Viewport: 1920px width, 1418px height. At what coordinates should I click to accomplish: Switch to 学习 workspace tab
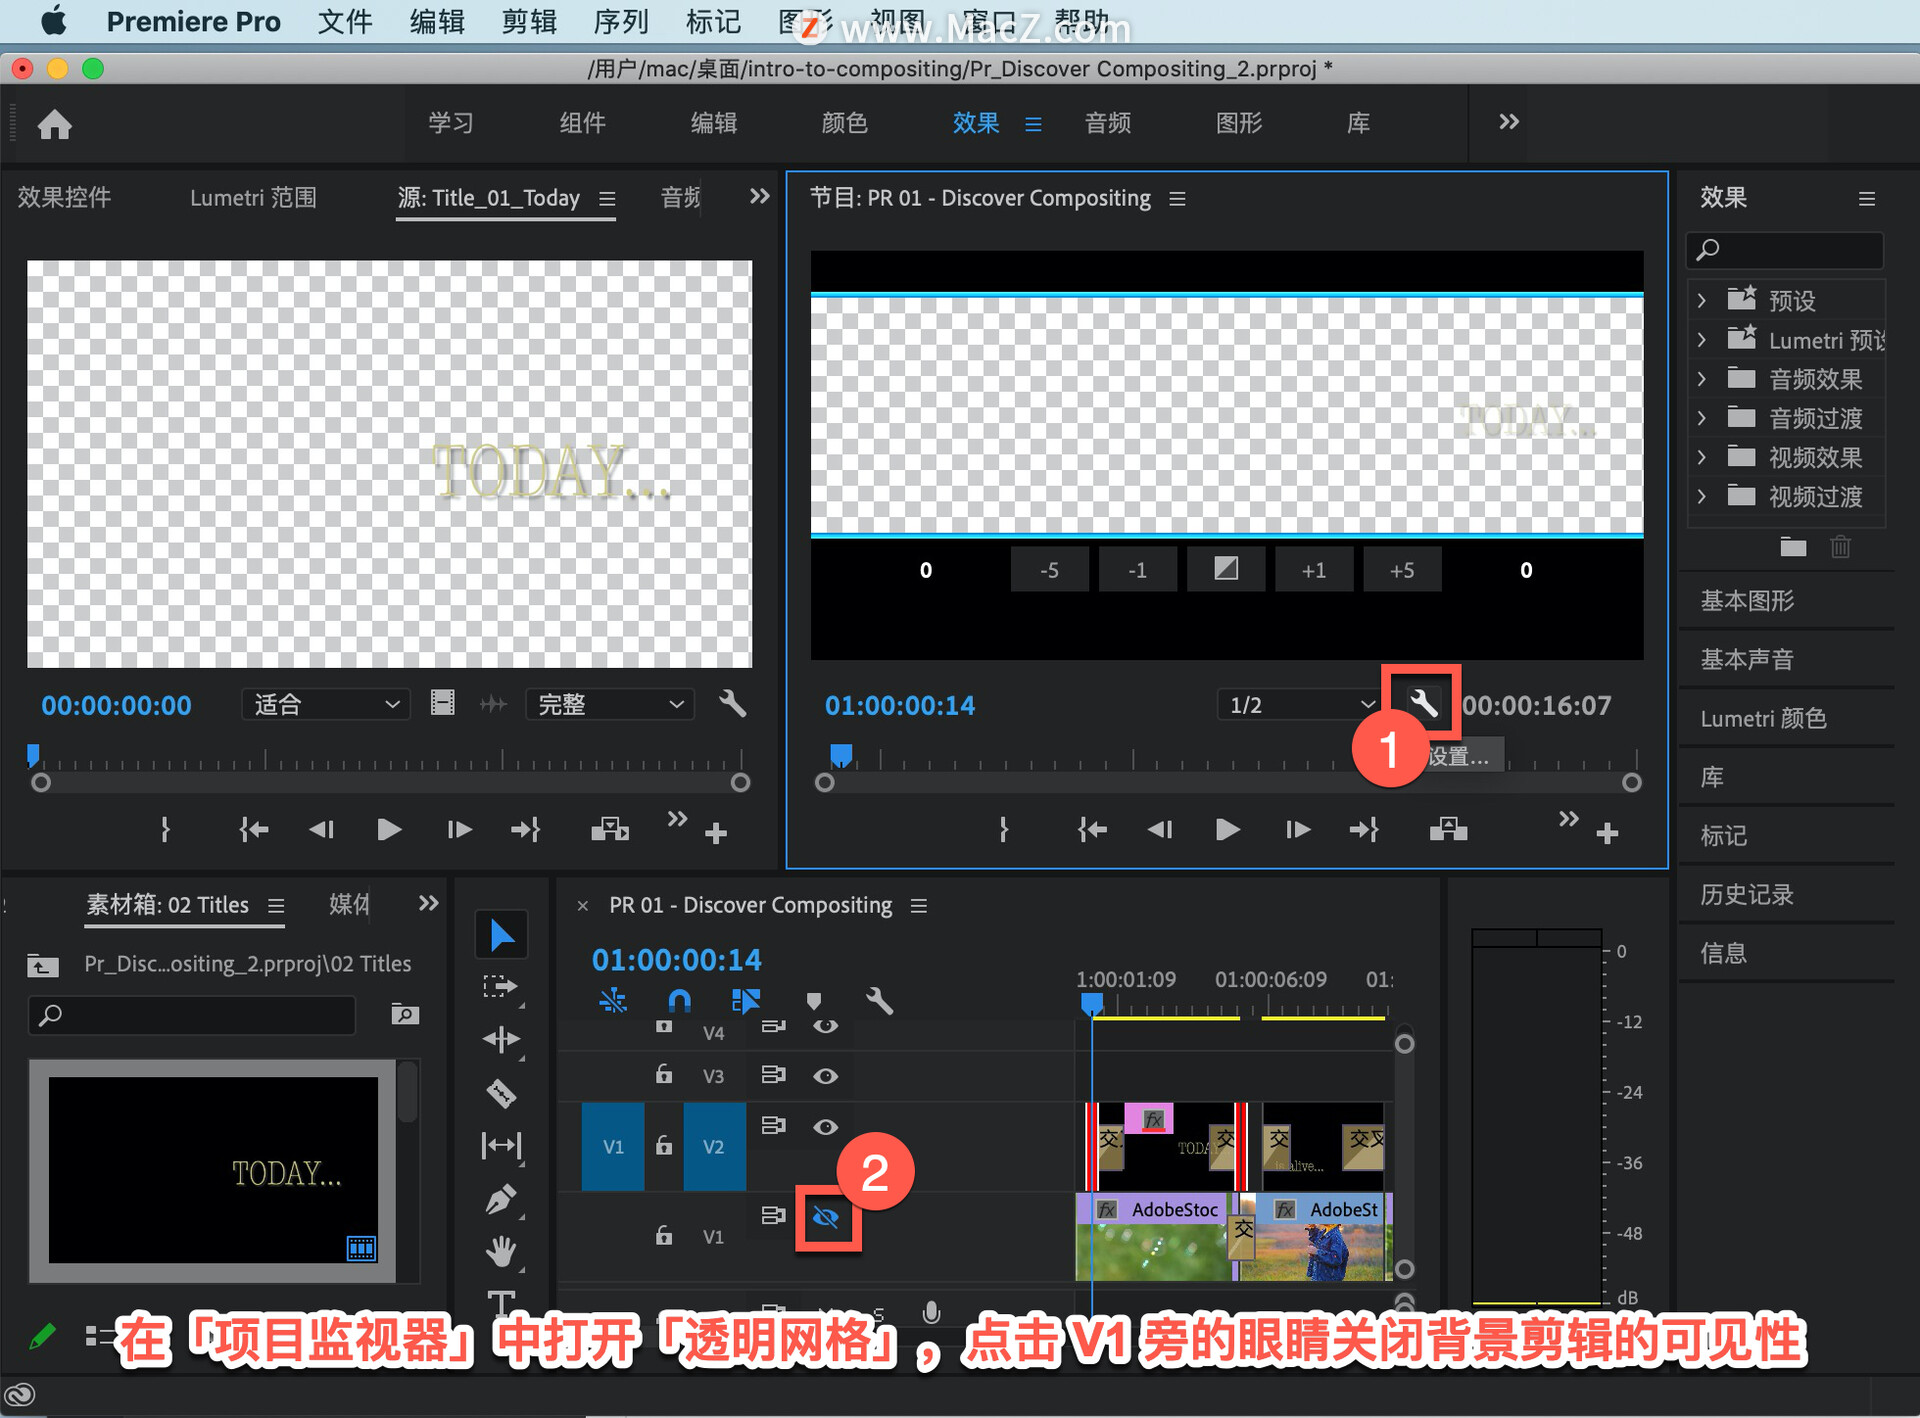click(451, 122)
